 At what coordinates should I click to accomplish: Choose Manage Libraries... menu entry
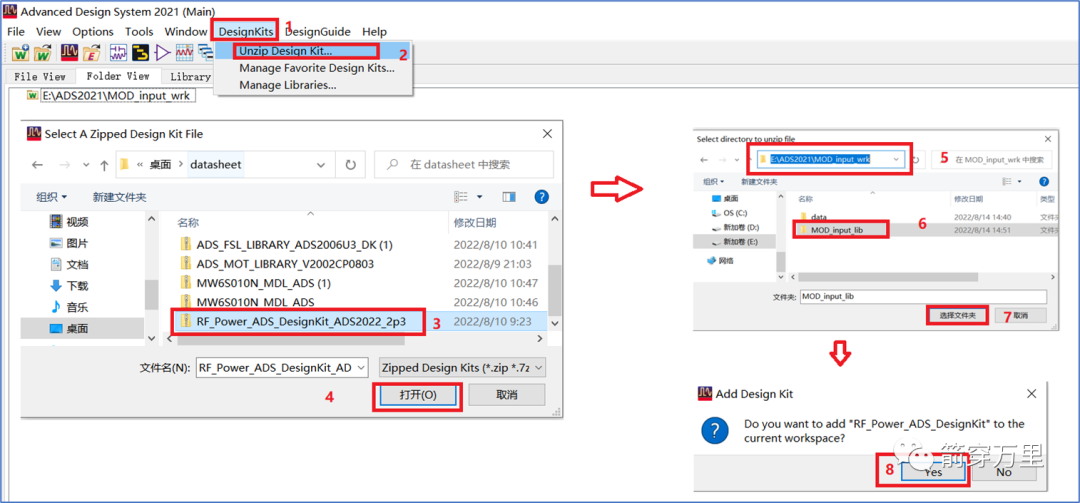(x=288, y=85)
